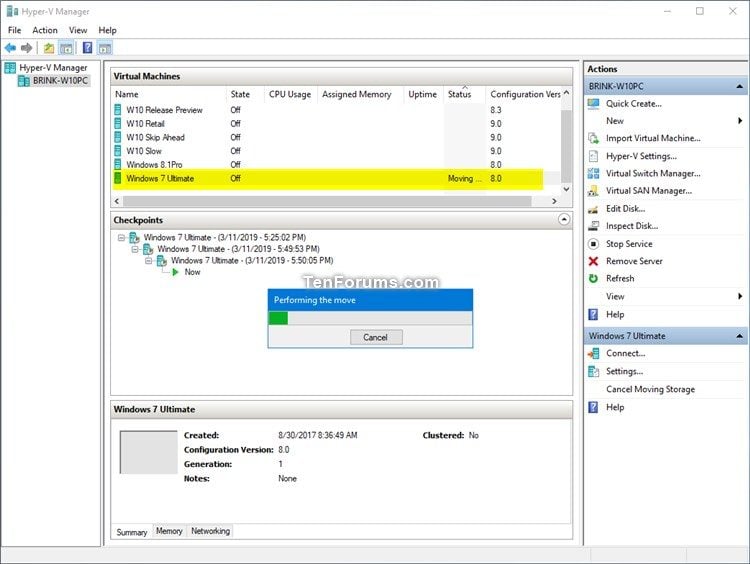Click the Import Virtual Machine icon
Image resolution: width=750 pixels, height=564 pixels.
(593, 138)
